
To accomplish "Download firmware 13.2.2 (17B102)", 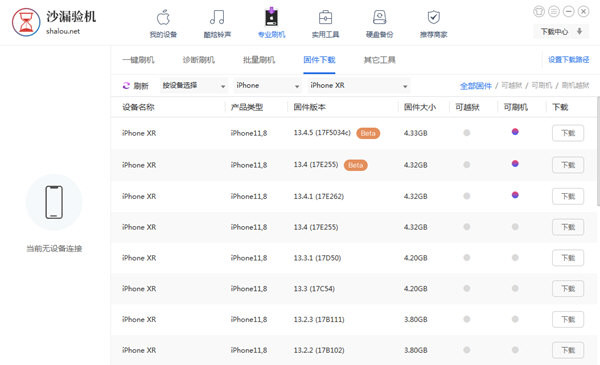I will click(x=568, y=350).
